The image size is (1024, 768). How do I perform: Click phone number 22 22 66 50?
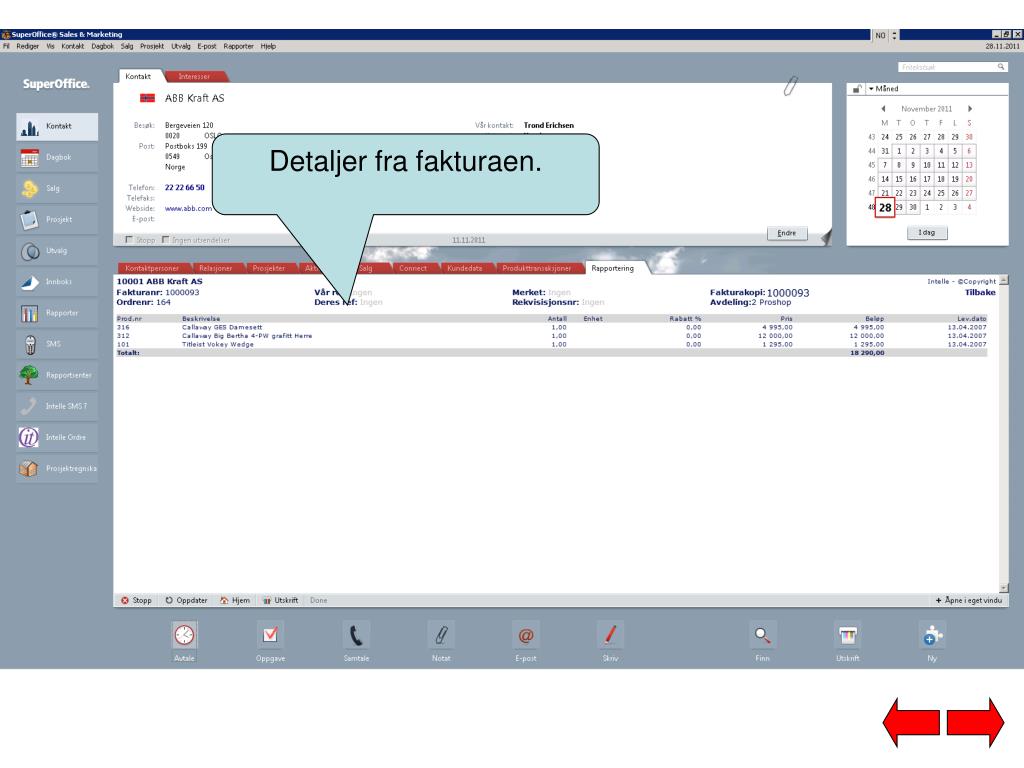185,187
